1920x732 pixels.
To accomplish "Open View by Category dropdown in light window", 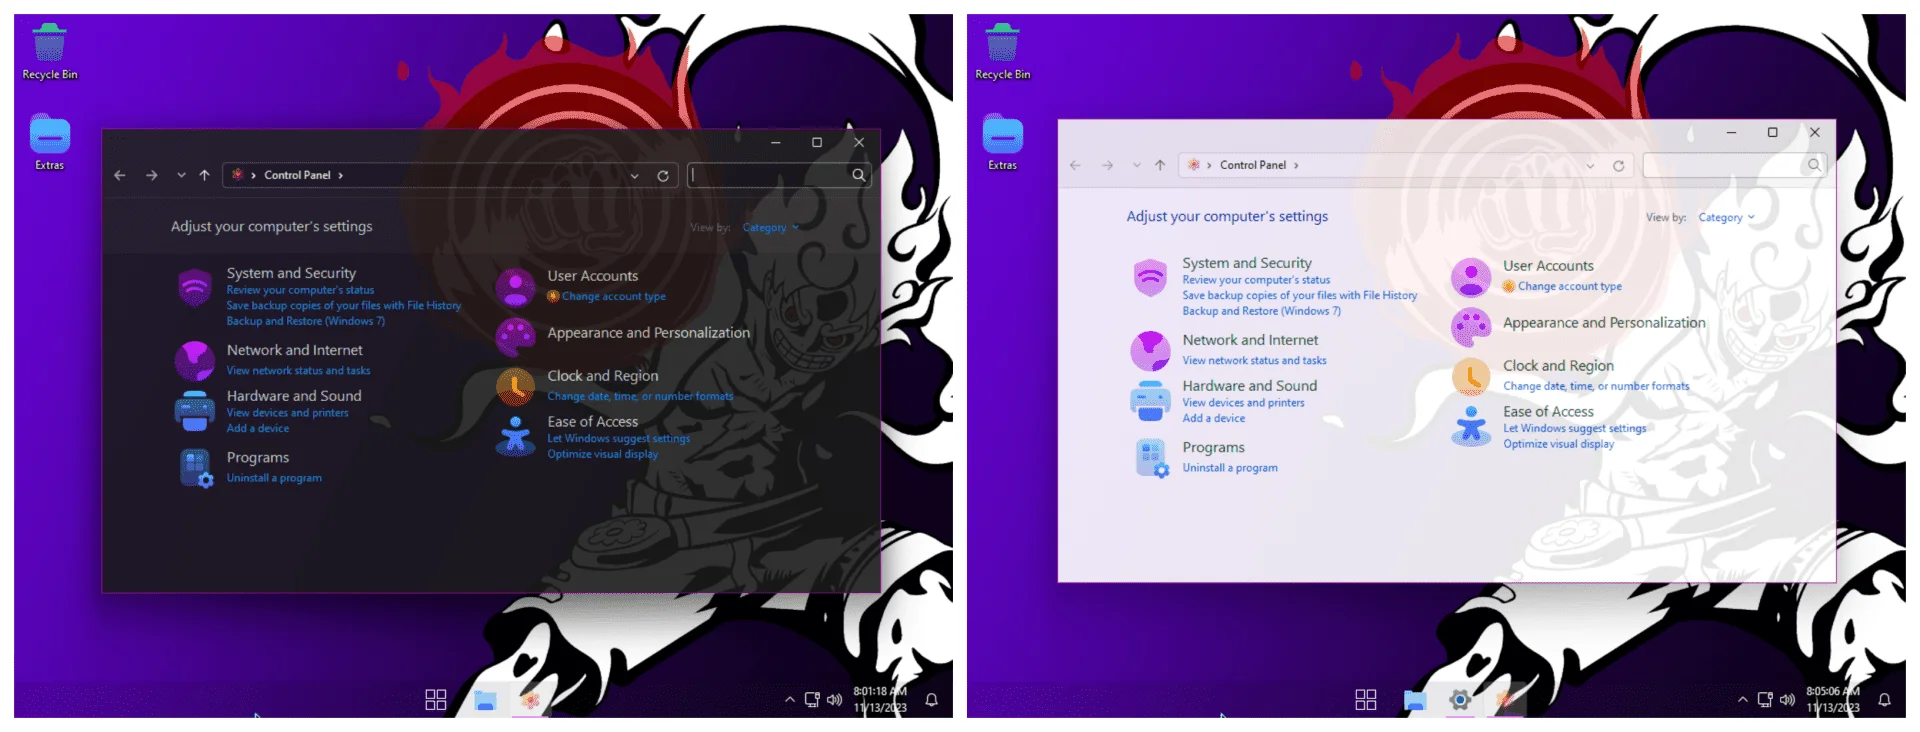I will tap(1726, 218).
